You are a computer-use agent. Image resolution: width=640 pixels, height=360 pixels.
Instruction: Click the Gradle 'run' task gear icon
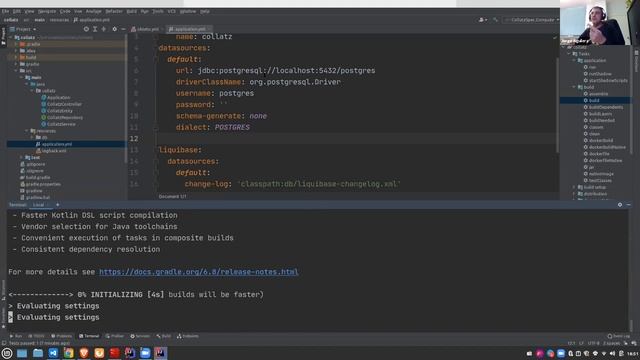(586, 67)
